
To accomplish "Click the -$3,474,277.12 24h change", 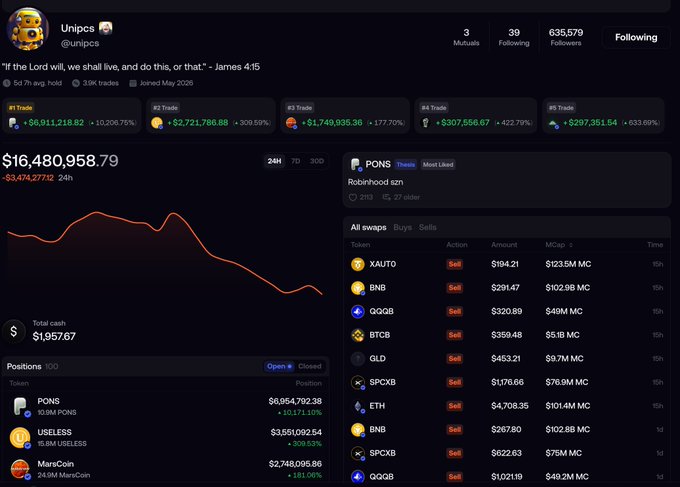I will point(28,178).
